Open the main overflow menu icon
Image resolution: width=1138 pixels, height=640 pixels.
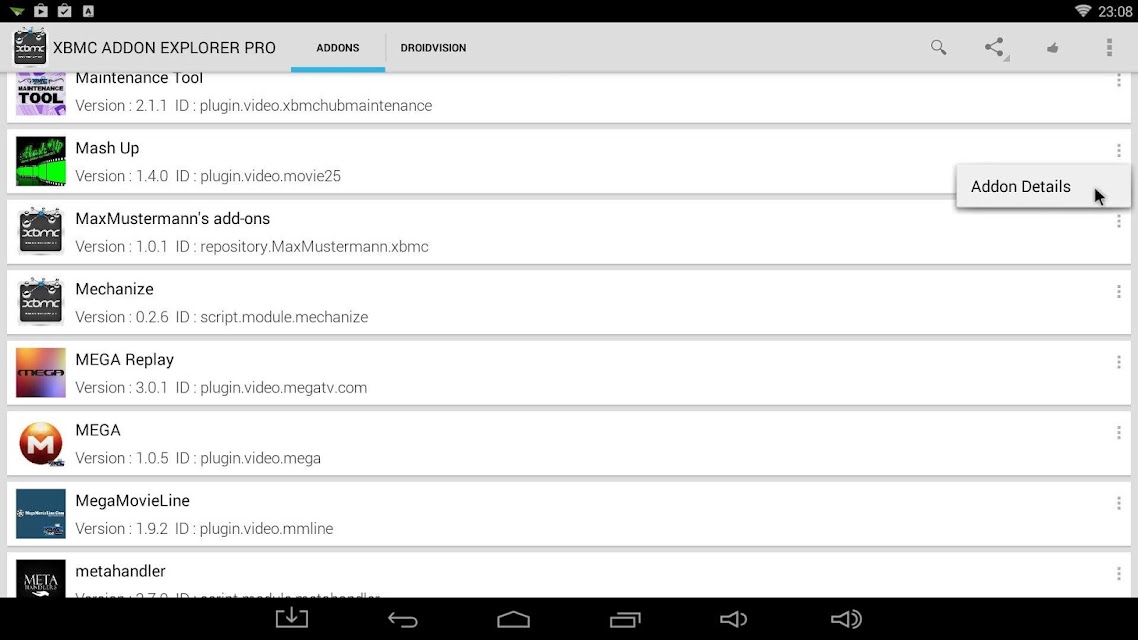(x=1109, y=48)
